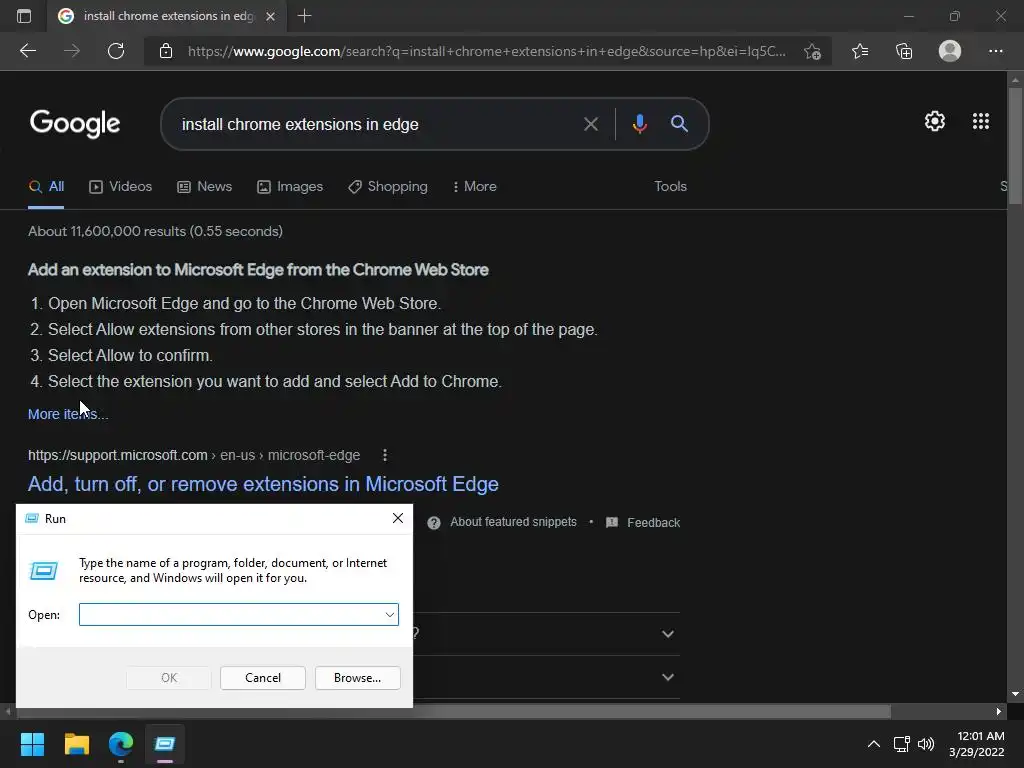This screenshot has width=1024, height=768.
Task: Open the network status tray icon
Action: click(902, 744)
